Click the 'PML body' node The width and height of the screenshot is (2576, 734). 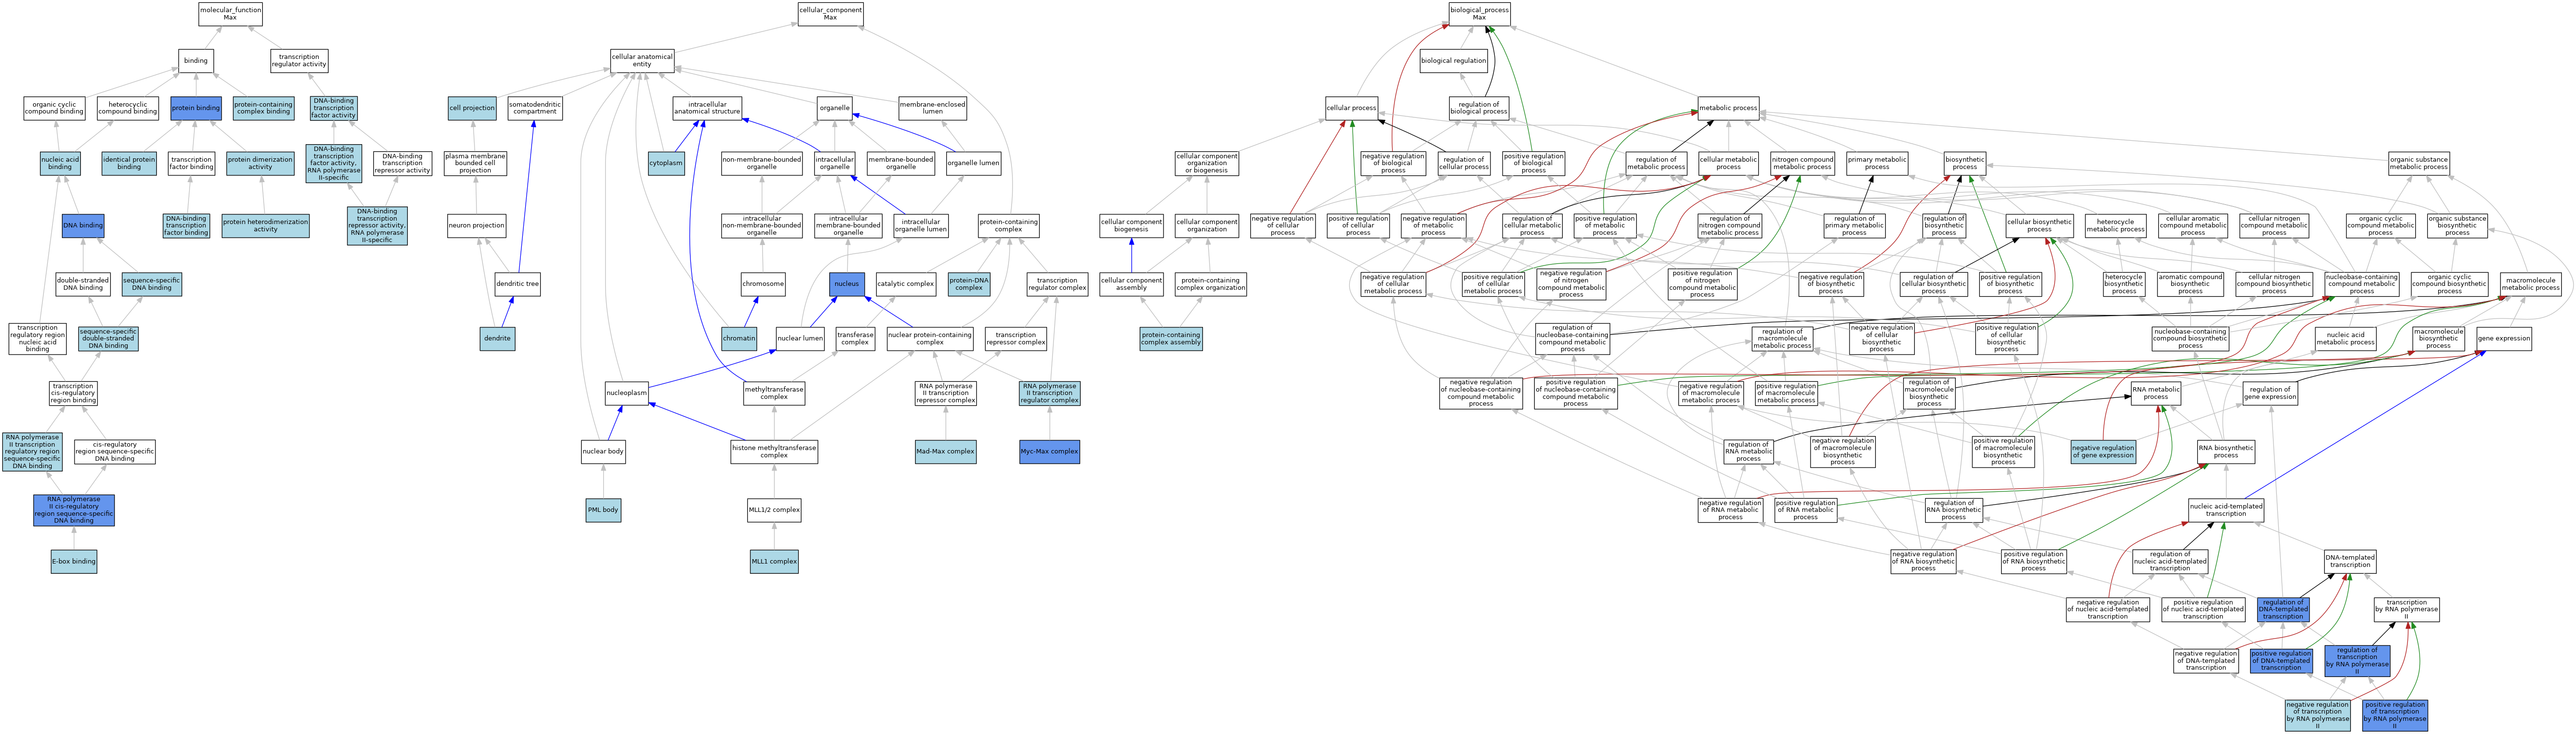[x=603, y=510]
